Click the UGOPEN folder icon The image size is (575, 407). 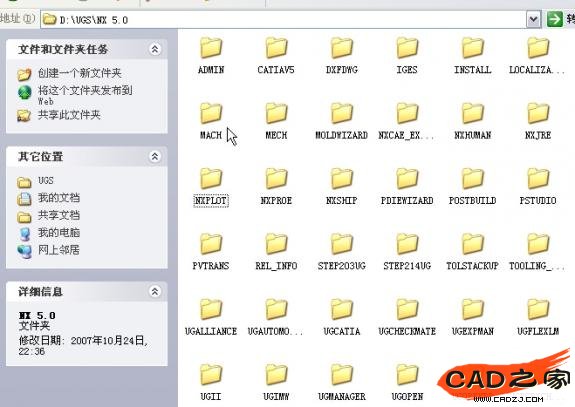click(x=407, y=374)
